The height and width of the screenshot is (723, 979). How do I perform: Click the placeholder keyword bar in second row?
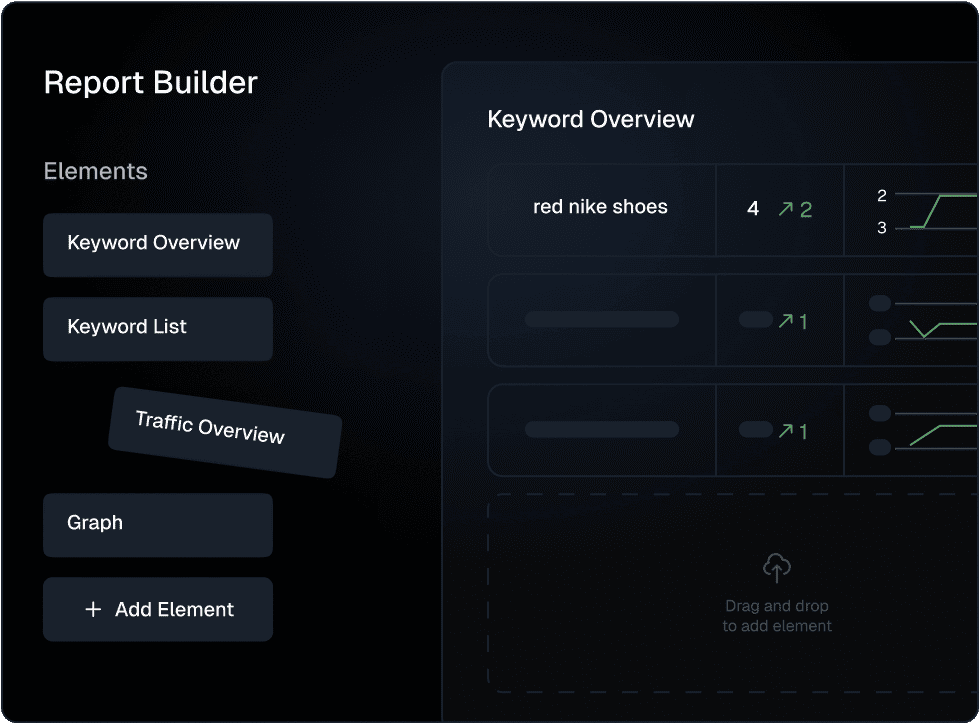click(x=601, y=320)
